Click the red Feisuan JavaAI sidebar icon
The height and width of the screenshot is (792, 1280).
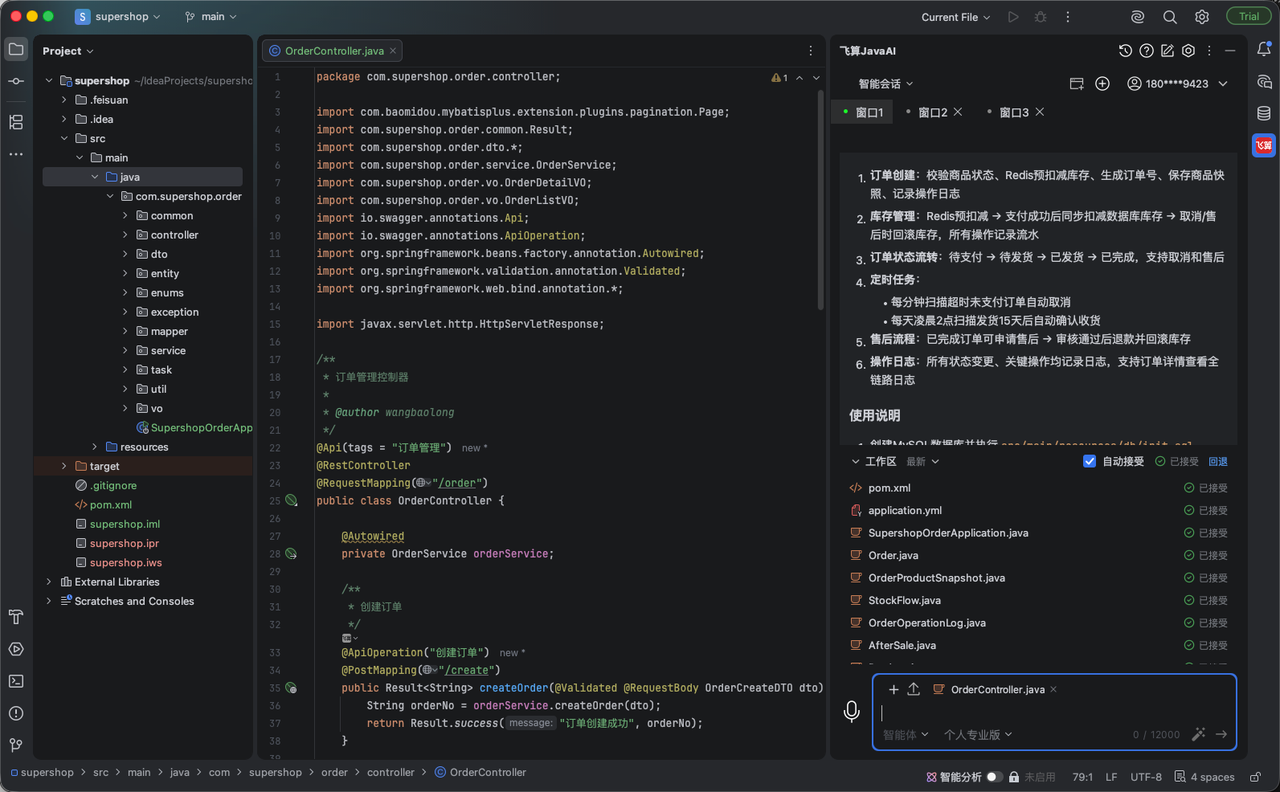[x=1264, y=145]
